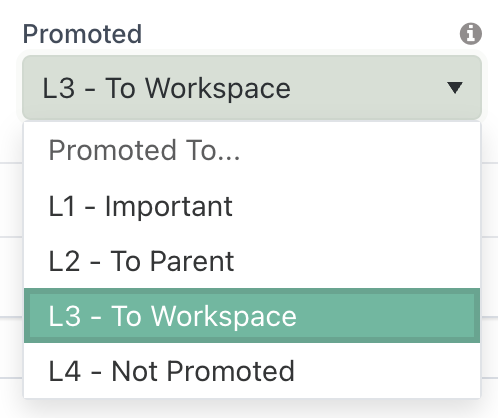Keep promotion at To Workspace in list
Image resolution: width=498 pixels, height=418 pixels.
252,316
